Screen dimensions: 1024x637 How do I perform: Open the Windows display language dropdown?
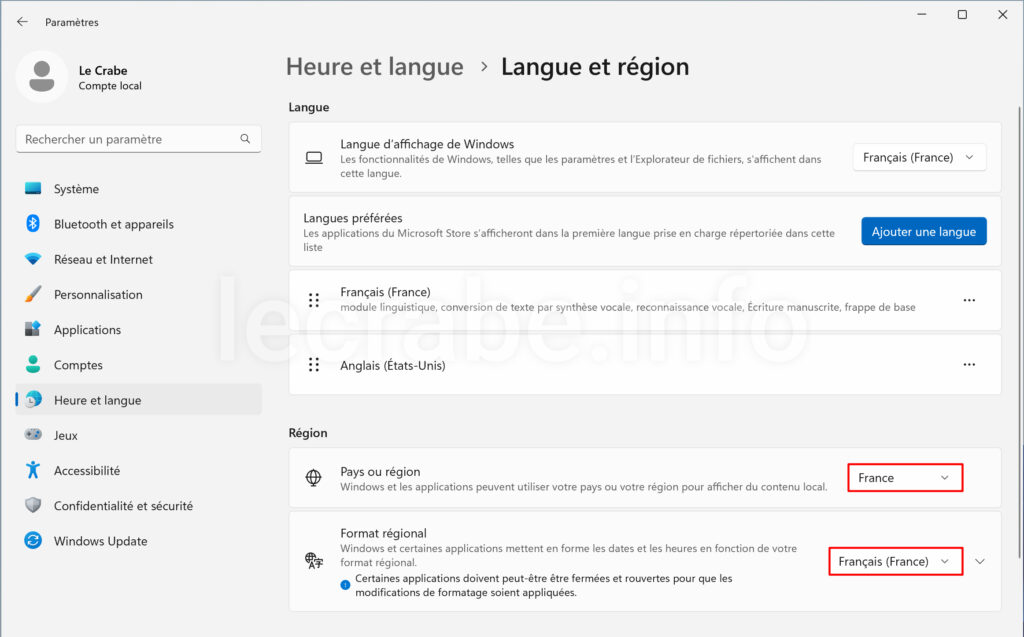pos(919,157)
